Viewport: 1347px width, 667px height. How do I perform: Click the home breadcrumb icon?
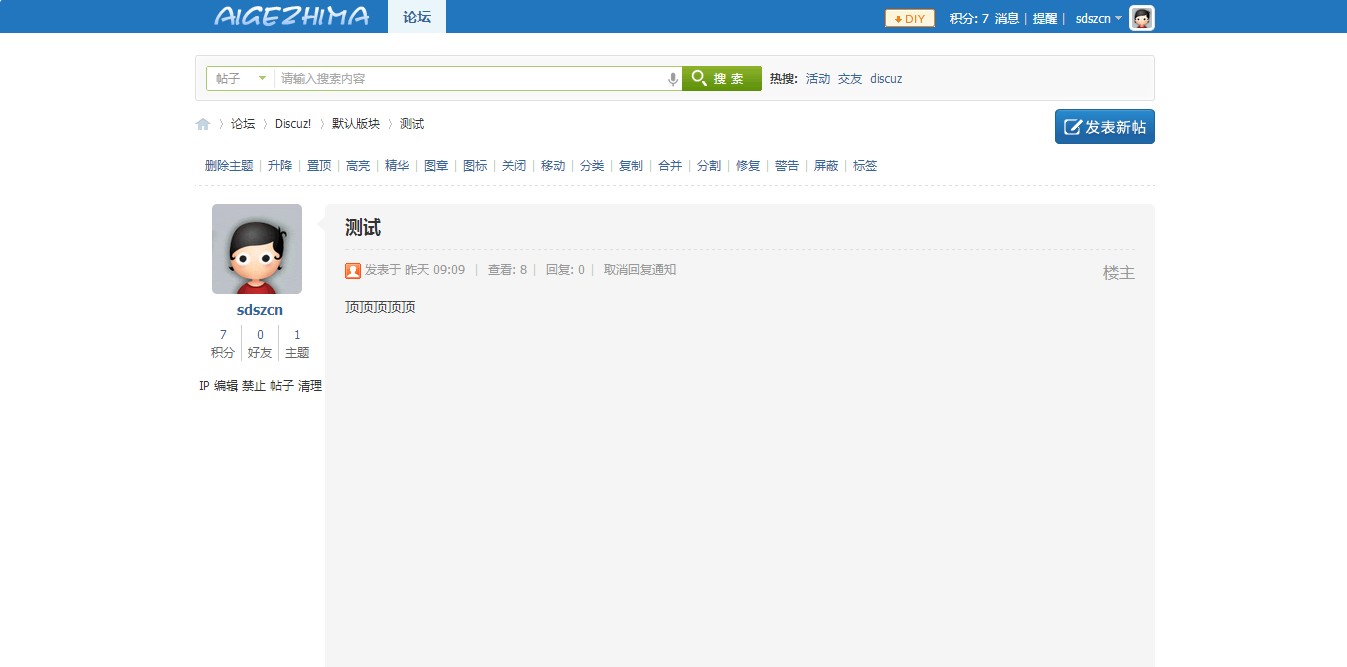[203, 124]
